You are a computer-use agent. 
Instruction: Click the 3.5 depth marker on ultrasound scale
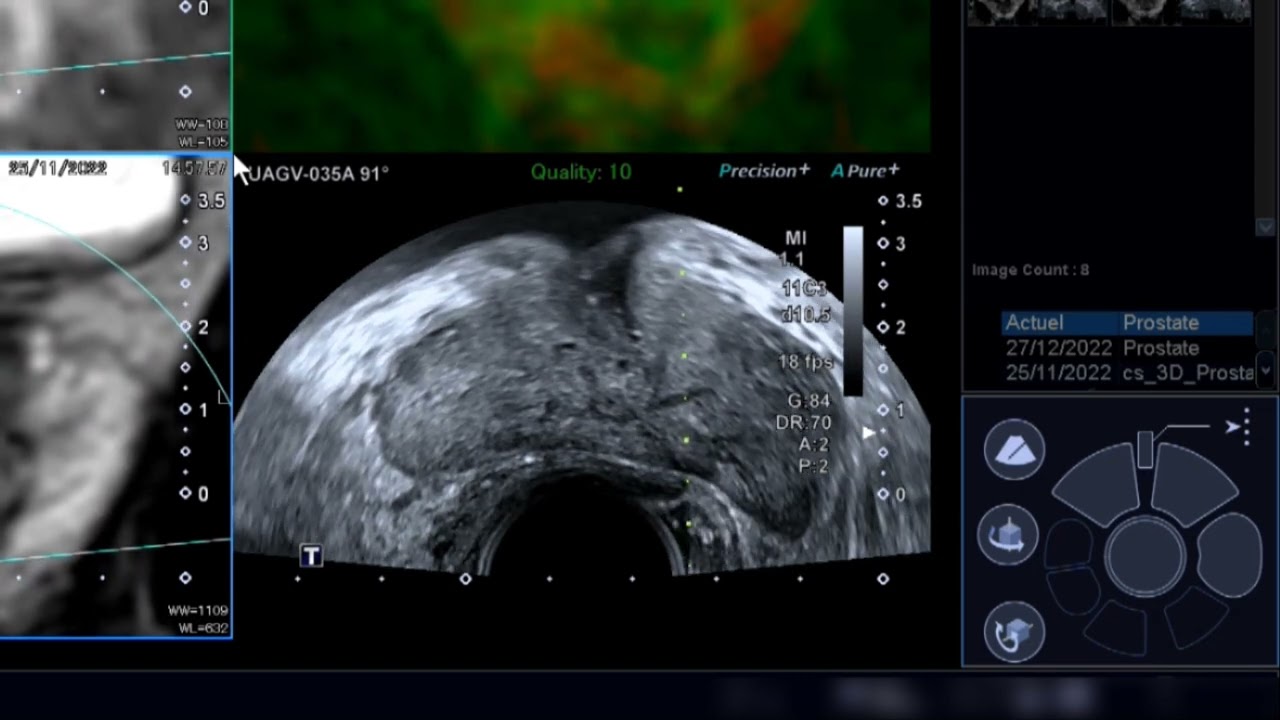[908, 201]
